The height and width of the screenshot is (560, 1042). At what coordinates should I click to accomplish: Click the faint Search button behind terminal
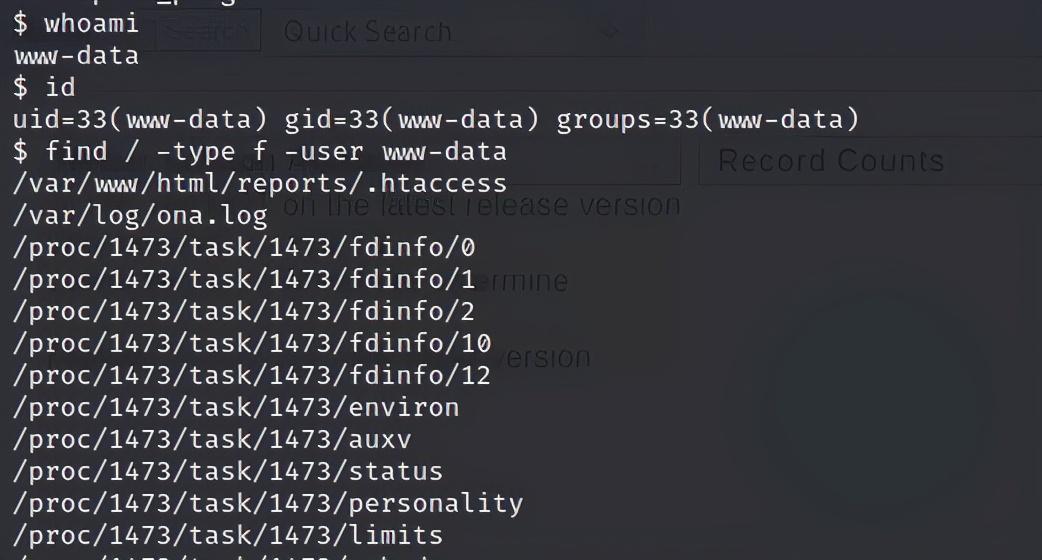coord(207,31)
